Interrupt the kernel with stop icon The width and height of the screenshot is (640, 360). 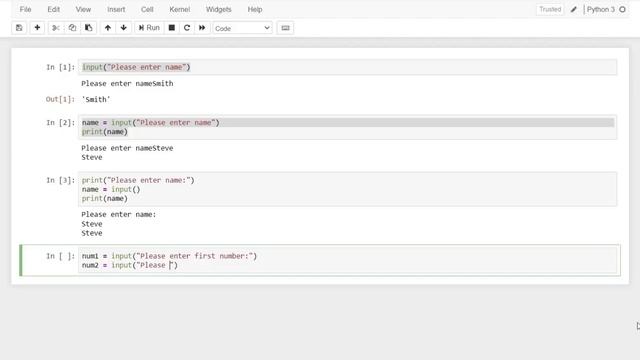click(172, 28)
